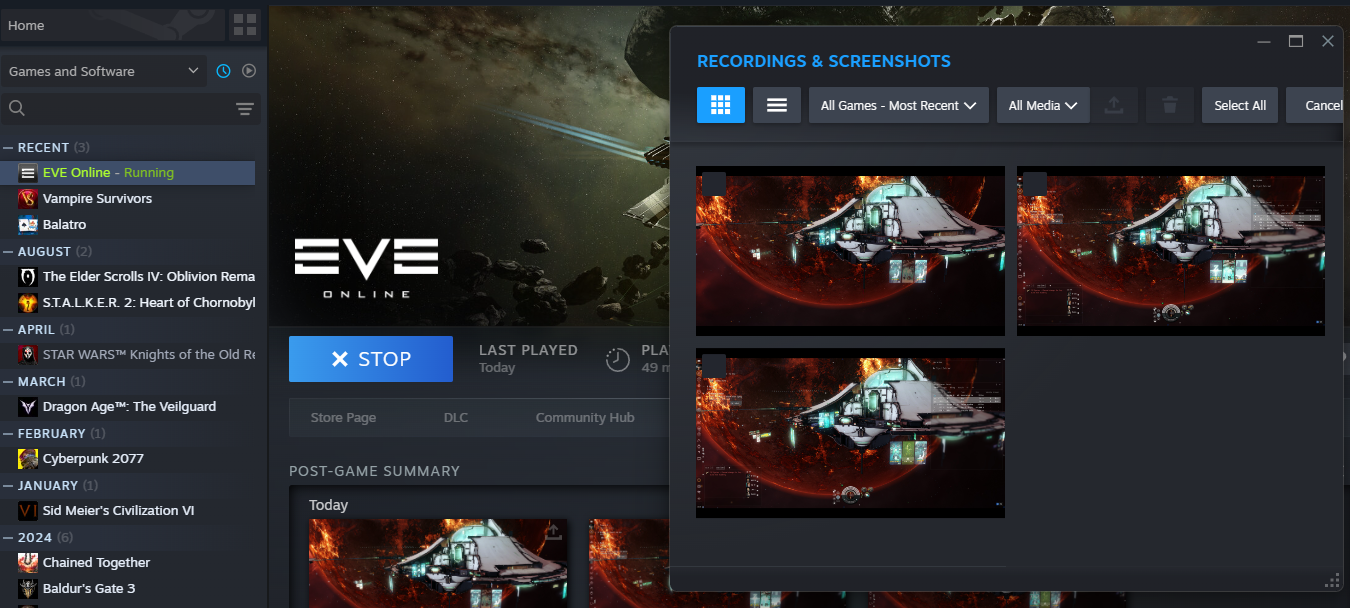1350x608 pixels.
Task: Select the Vampire Survivors game icon
Action: click(x=28, y=199)
